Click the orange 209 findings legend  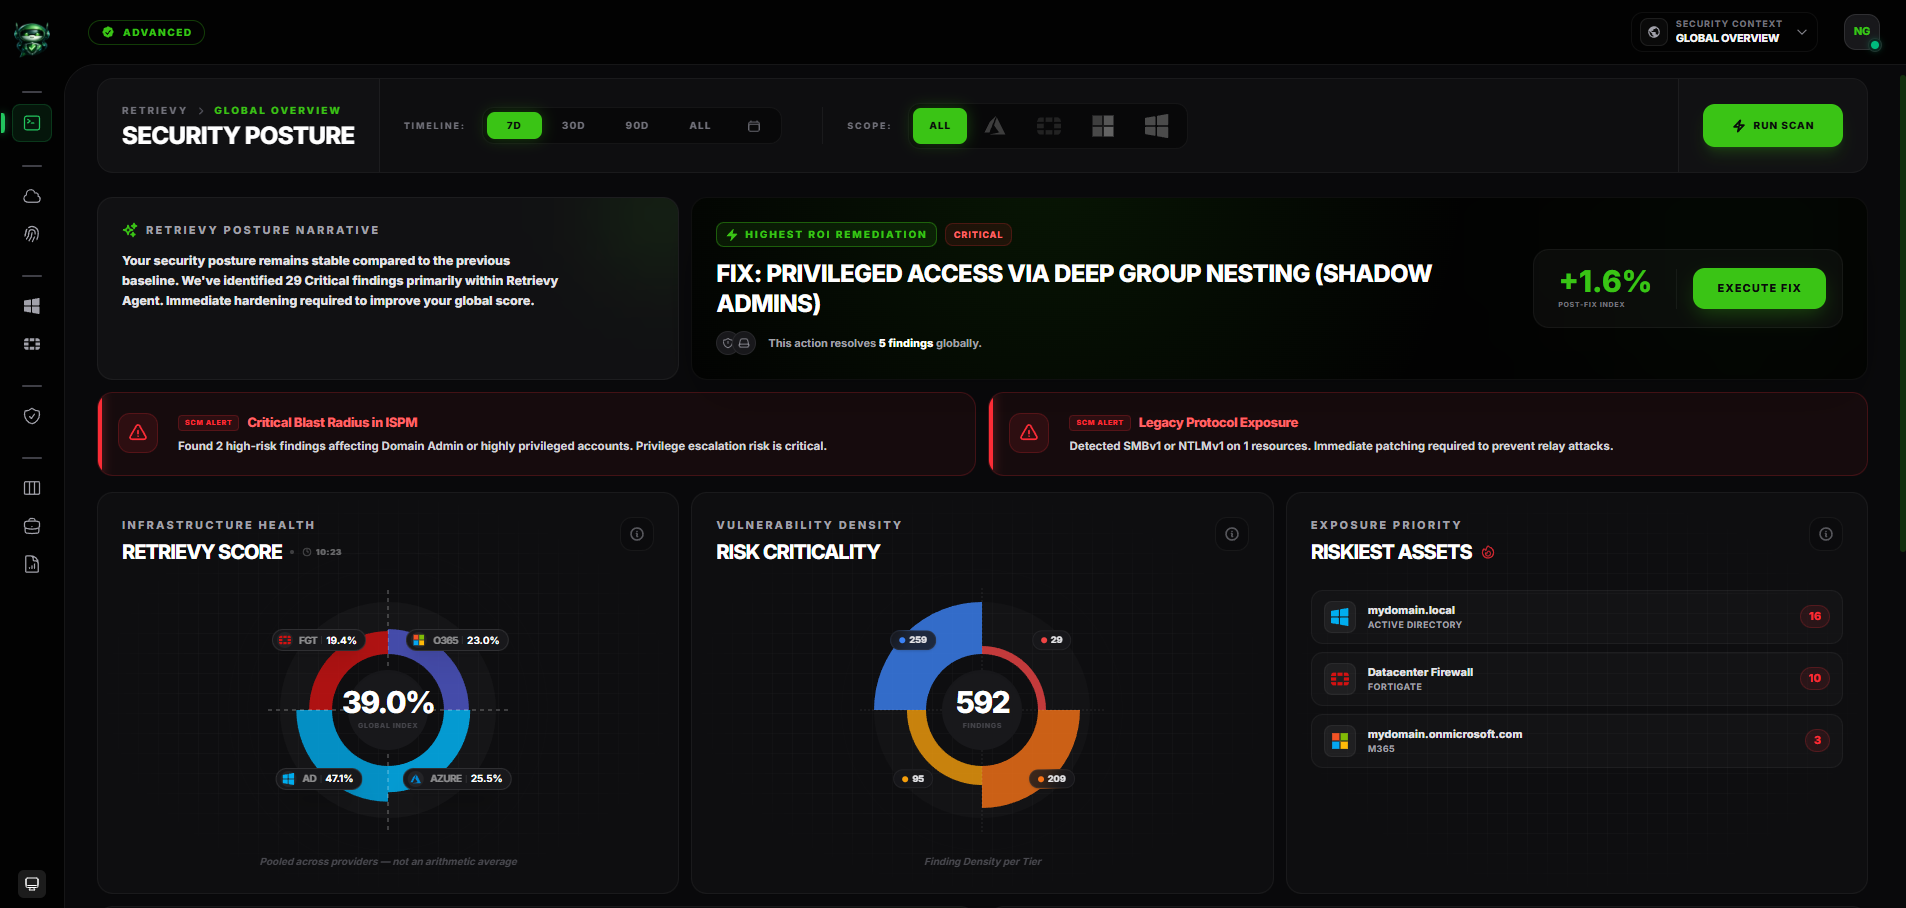pyautogui.click(x=1051, y=779)
